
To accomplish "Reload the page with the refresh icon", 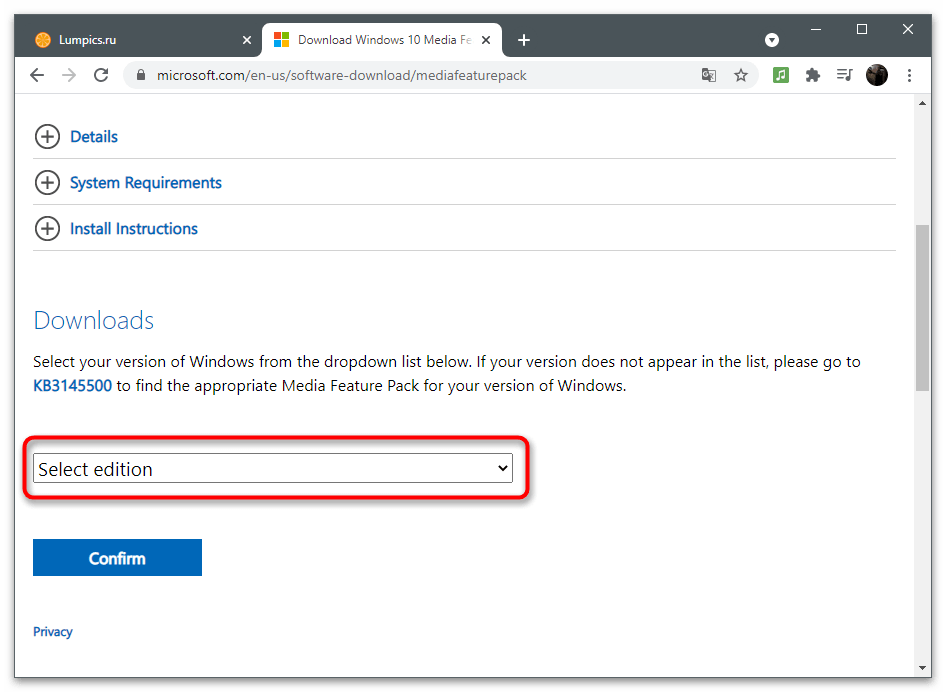I will click(x=101, y=75).
